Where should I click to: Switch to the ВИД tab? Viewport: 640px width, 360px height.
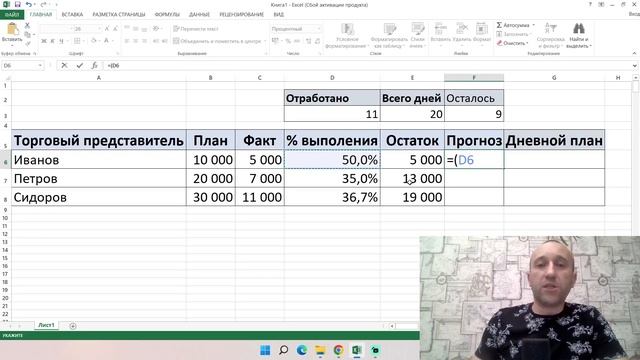(x=279, y=14)
